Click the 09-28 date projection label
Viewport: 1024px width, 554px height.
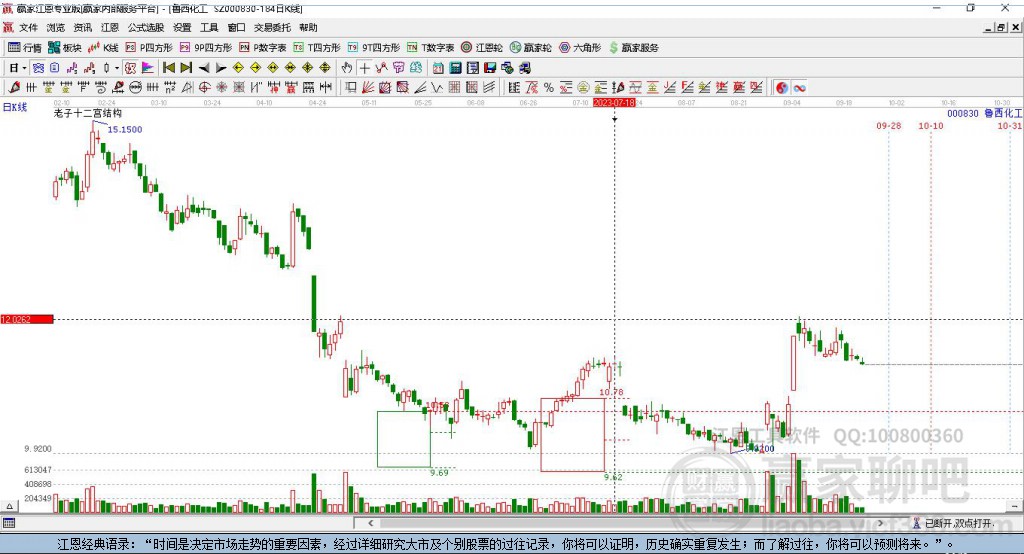888,125
